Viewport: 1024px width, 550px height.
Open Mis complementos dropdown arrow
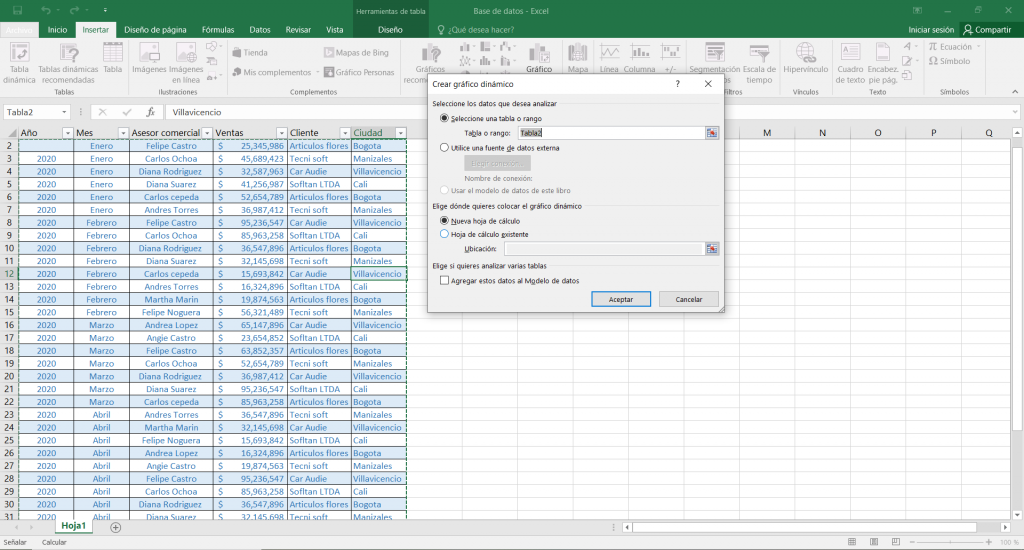point(318,73)
